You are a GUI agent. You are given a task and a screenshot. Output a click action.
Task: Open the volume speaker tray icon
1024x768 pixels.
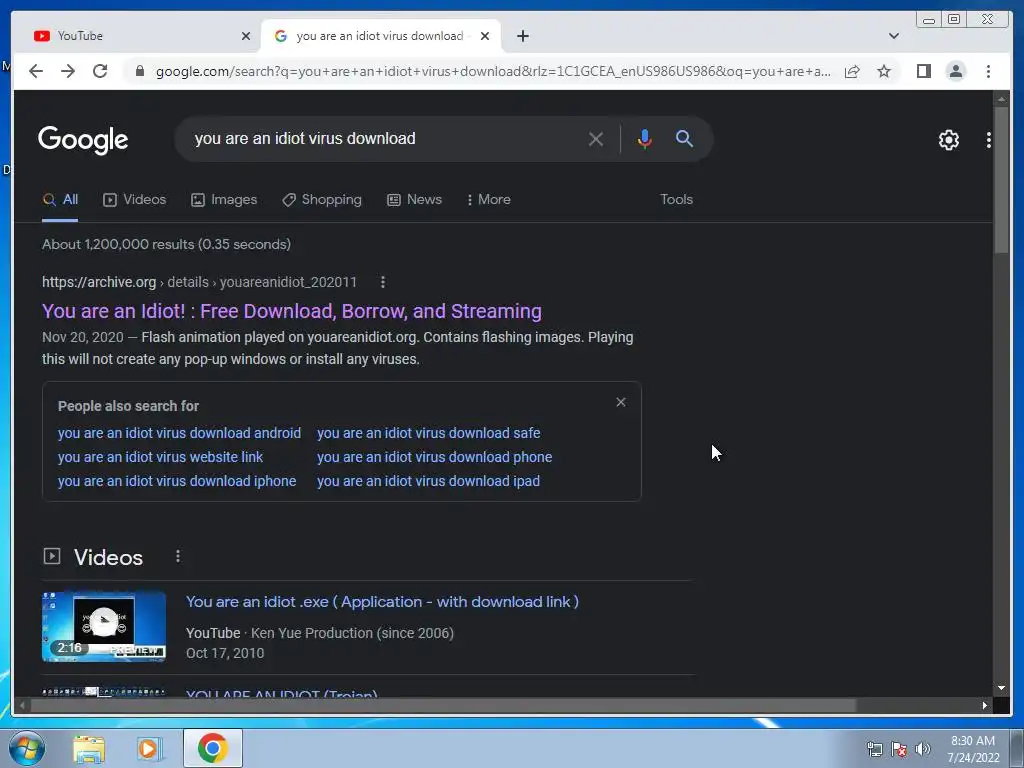[x=923, y=749]
